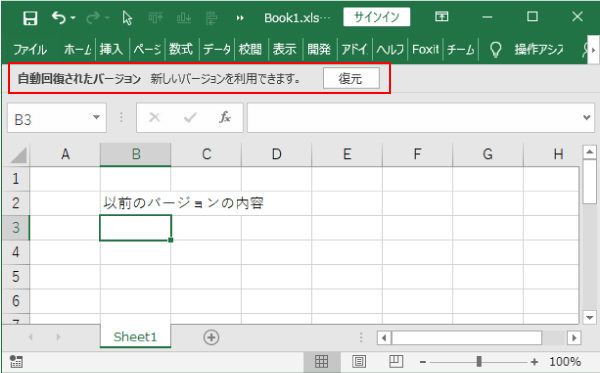Click horizontal scrollbar left arrow
The height and width of the screenshot is (373, 600).
(384, 338)
